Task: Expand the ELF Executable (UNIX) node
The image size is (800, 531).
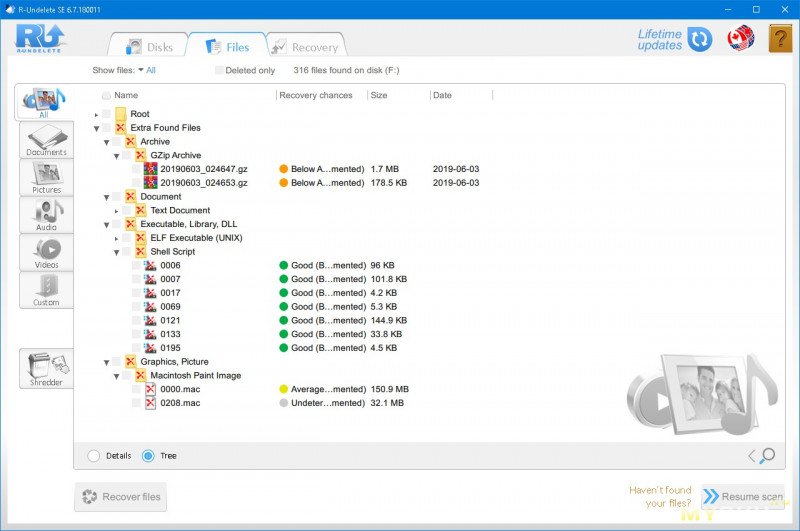Action: [117, 238]
